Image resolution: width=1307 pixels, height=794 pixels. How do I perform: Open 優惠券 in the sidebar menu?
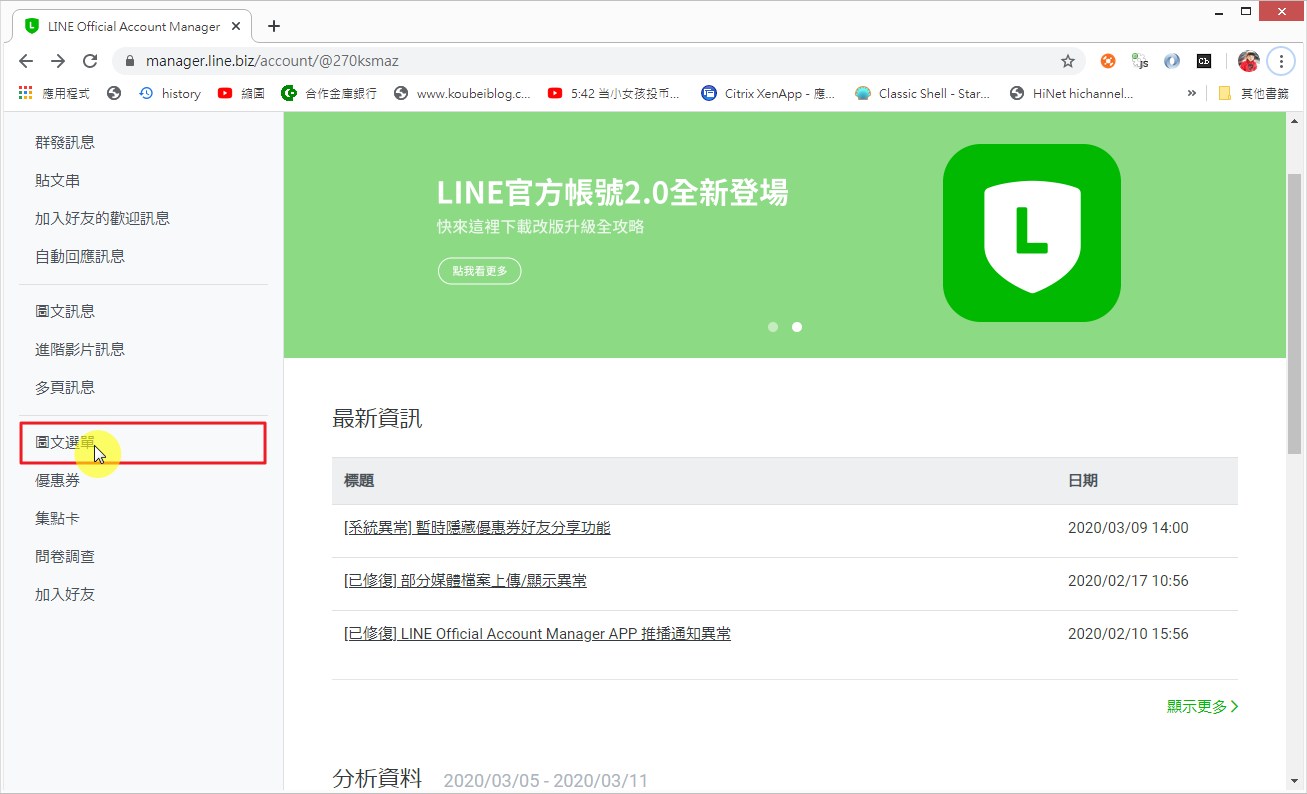point(57,479)
